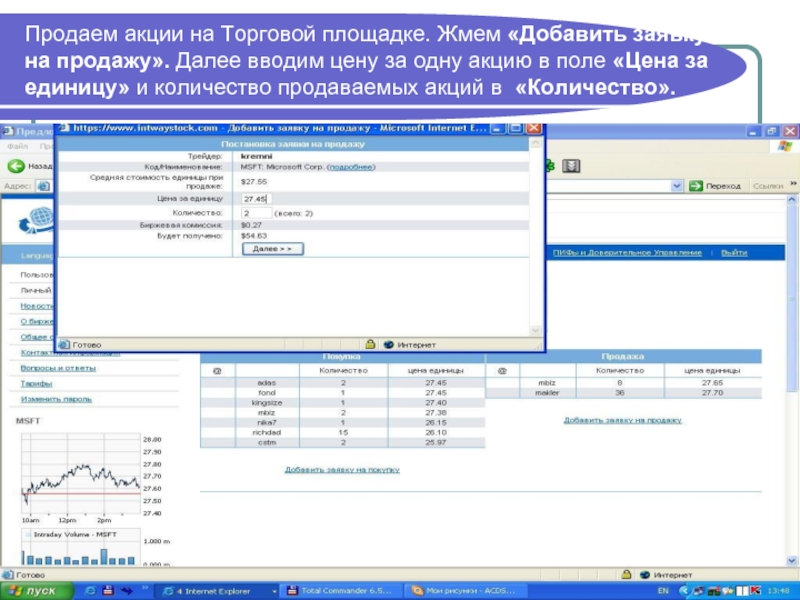Click the Internet zone globe in popup status bar
This screenshot has height=600, width=800.
[x=388, y=344]
